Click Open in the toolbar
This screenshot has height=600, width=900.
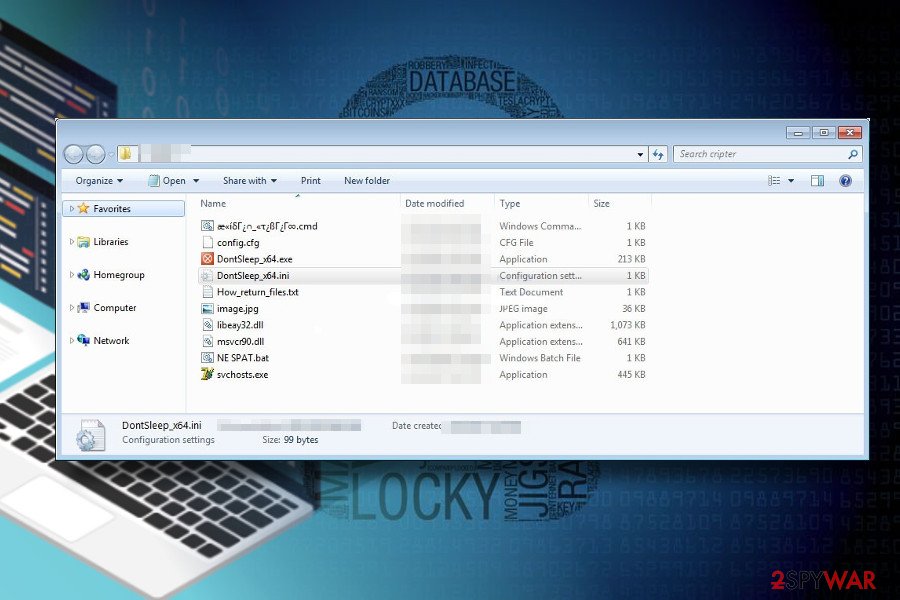coord(173,181)
